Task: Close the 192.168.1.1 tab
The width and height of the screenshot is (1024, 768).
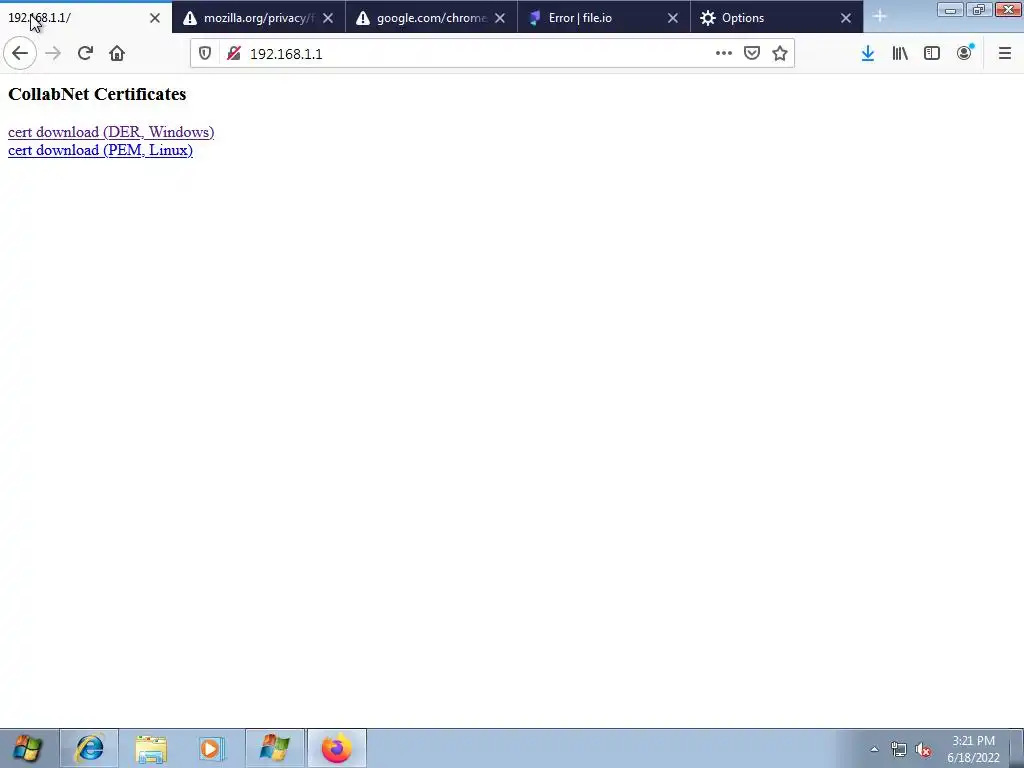Action: 155,18
